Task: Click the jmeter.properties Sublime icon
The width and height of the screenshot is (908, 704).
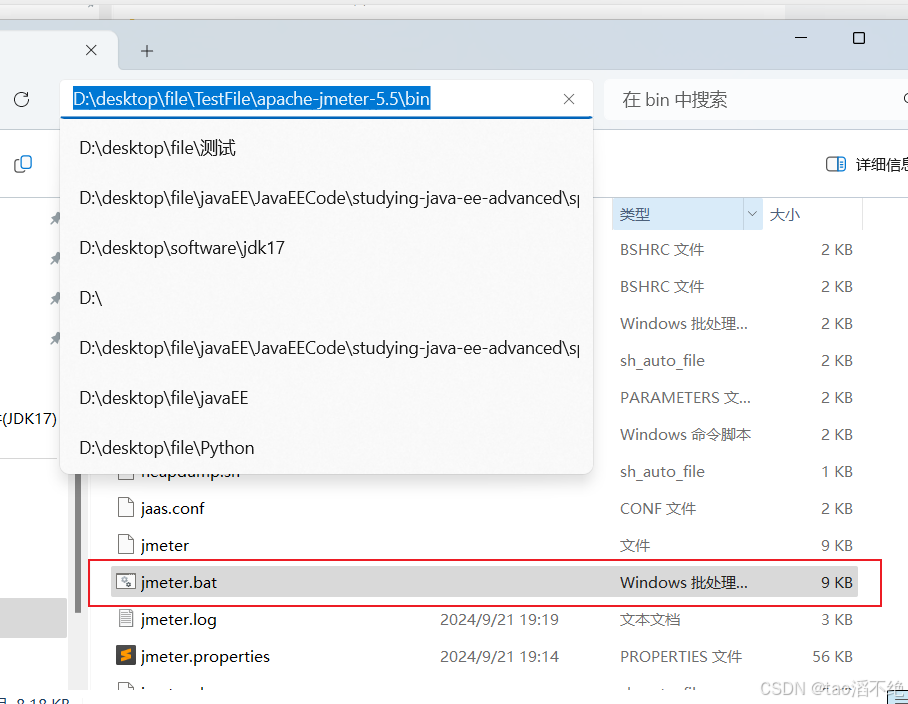Action: point(126,655)
